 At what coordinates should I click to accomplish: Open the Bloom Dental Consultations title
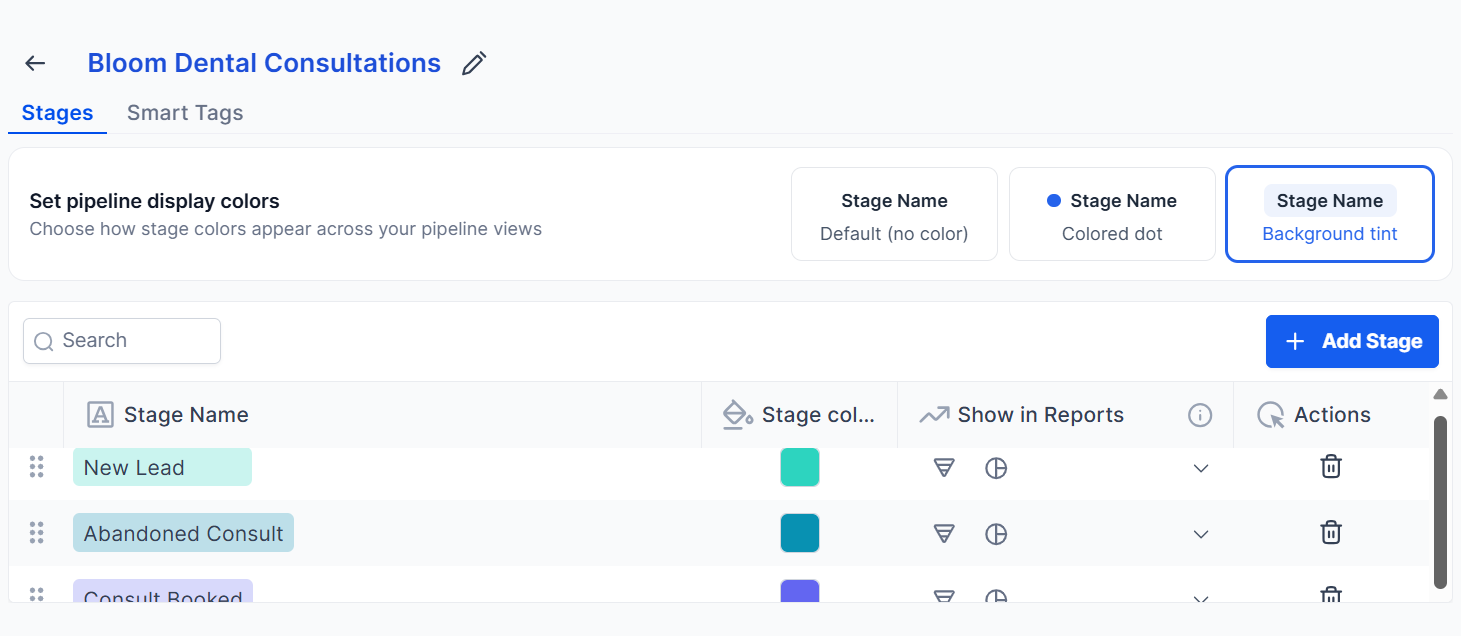pos(264,63)
